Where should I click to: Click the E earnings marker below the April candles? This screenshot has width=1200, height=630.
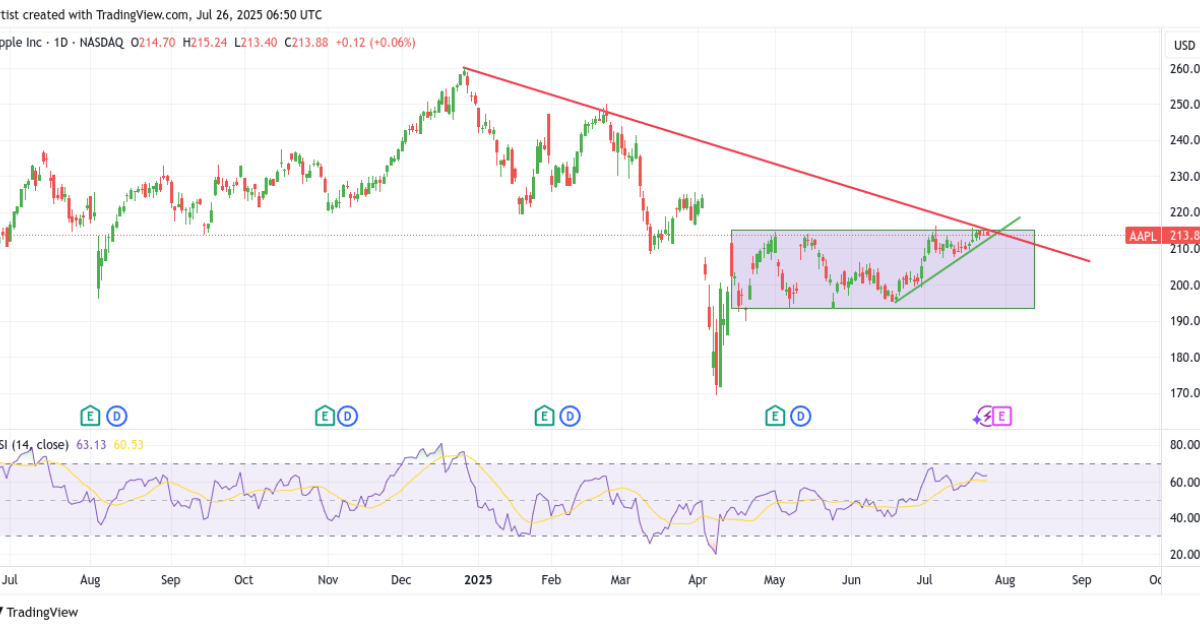775,415
